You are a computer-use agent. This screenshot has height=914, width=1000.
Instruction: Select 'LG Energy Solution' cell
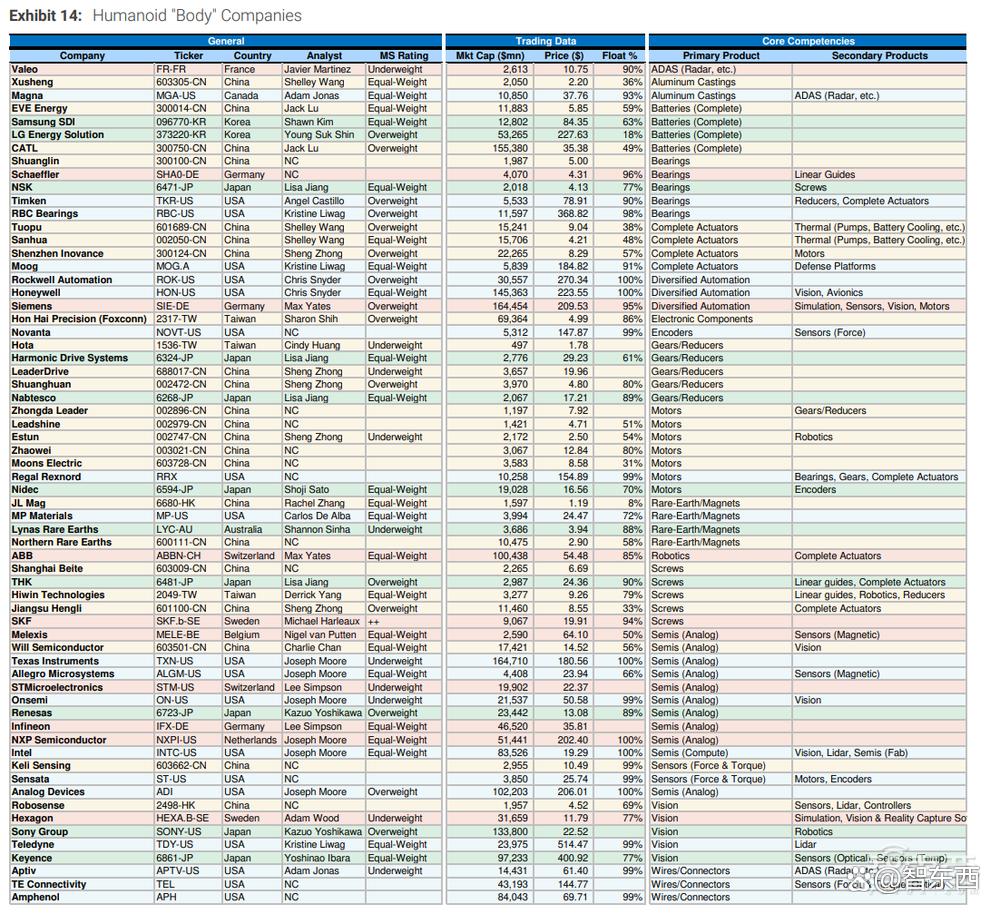[x=57, y=135]
